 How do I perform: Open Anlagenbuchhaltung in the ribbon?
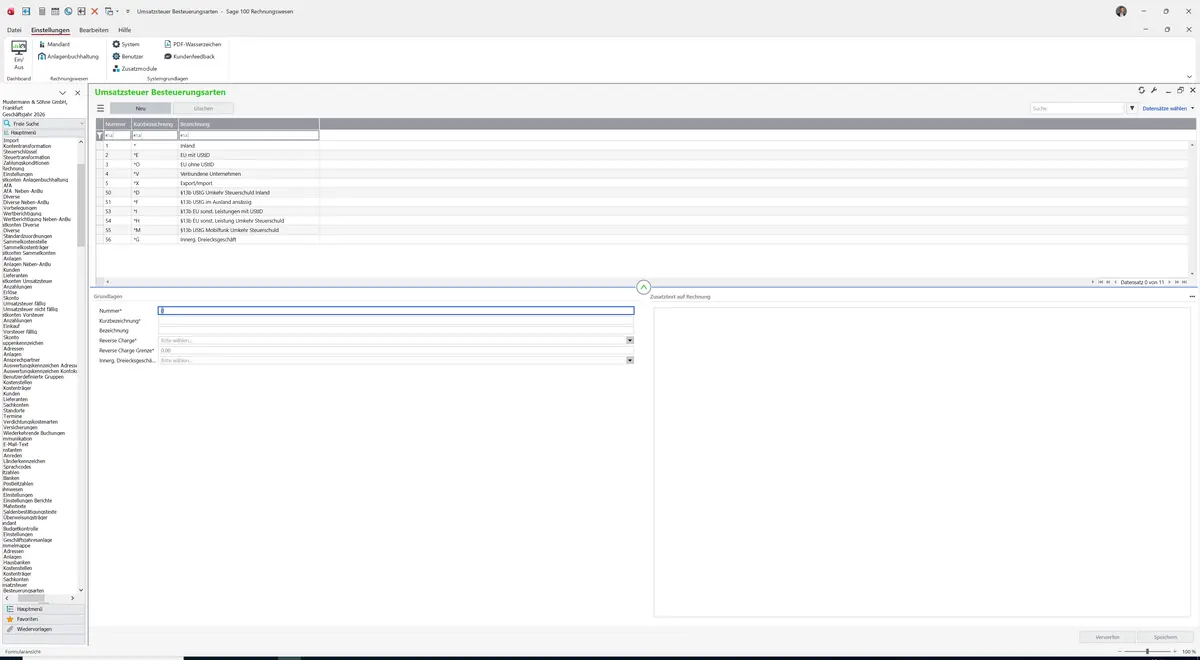69,57
